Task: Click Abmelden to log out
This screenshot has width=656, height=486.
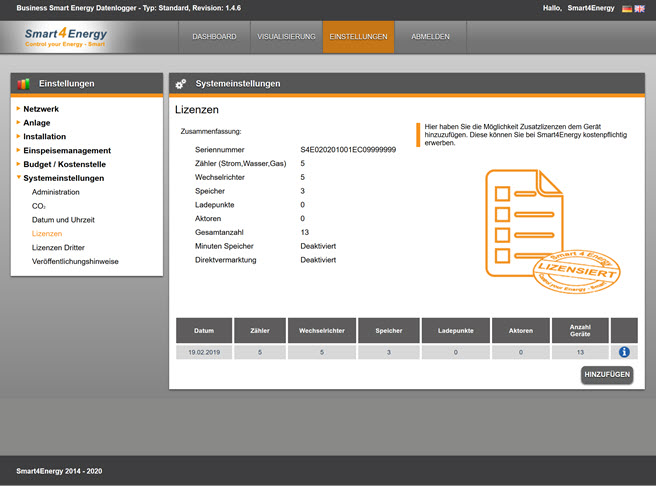Action: (x=430, y=37)
